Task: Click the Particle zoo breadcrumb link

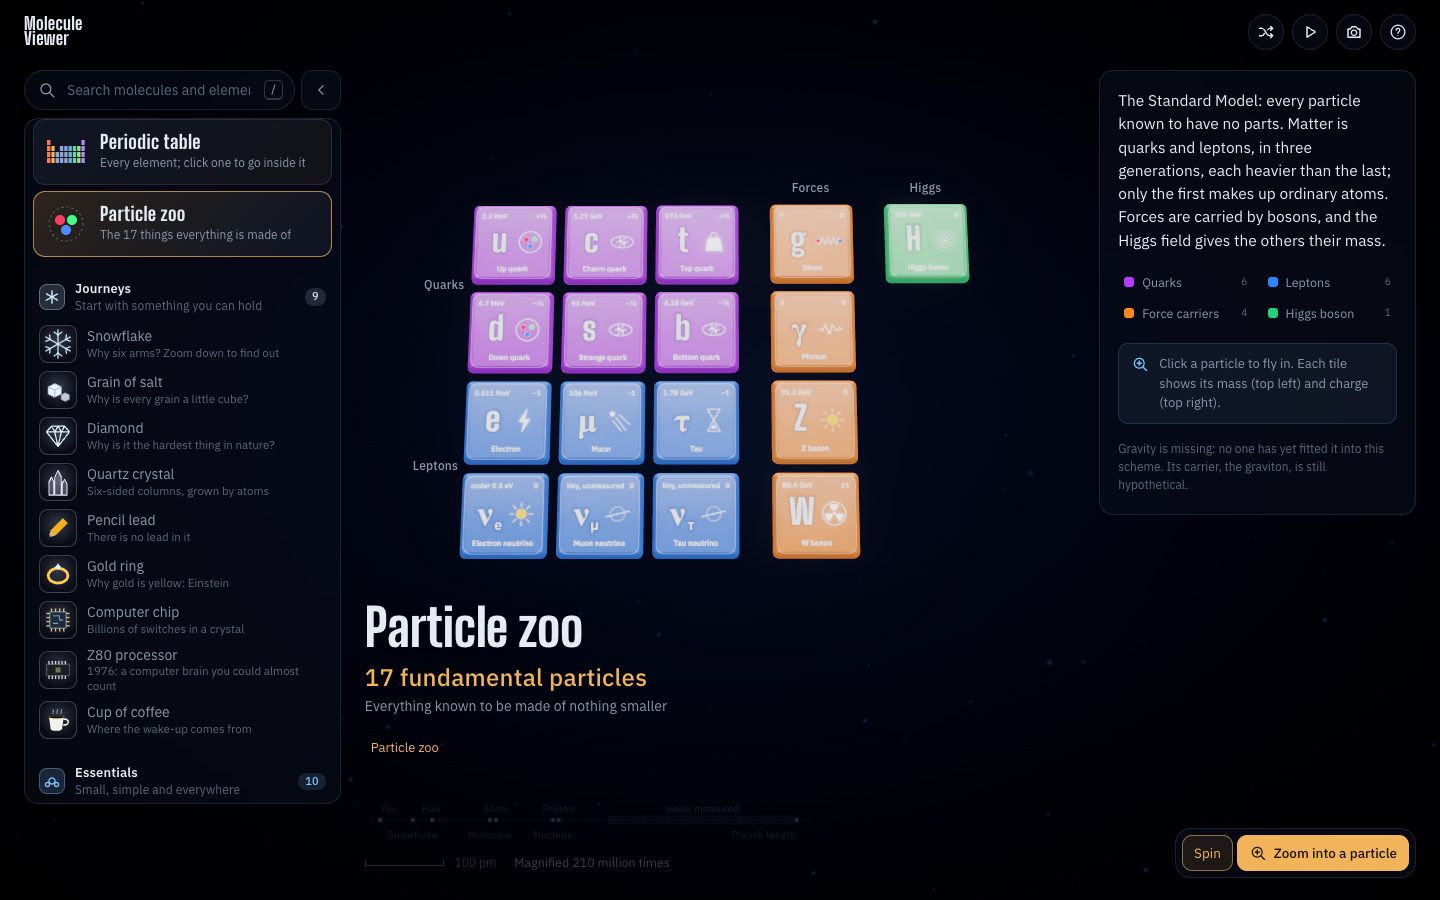Action: click(405, 747)
